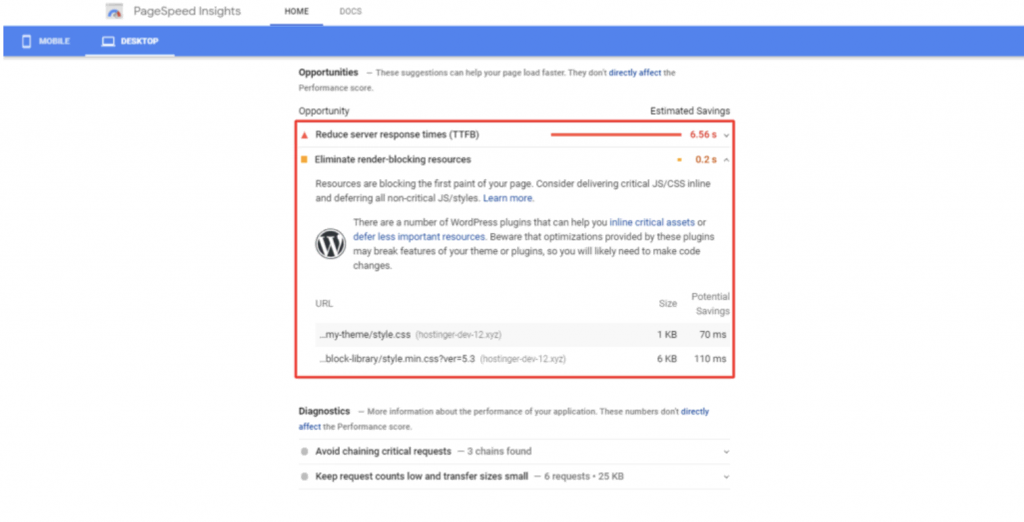1024x522 pixels.
Task: Switch to MOBILE results
Action: 46,41
